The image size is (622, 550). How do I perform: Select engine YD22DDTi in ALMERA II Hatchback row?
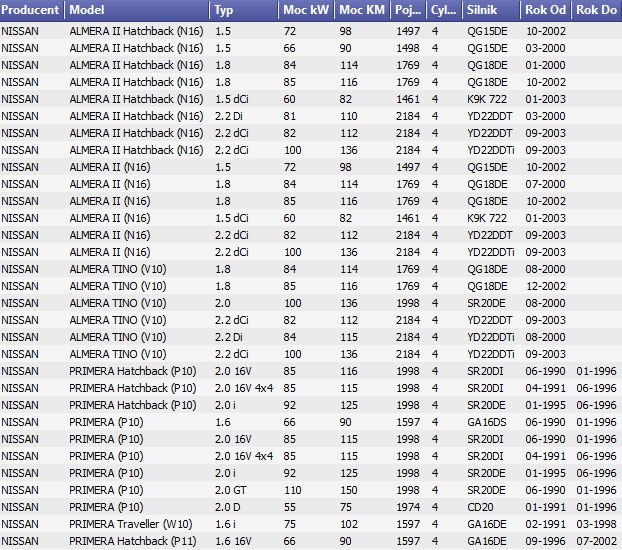(x=491, y=150)
